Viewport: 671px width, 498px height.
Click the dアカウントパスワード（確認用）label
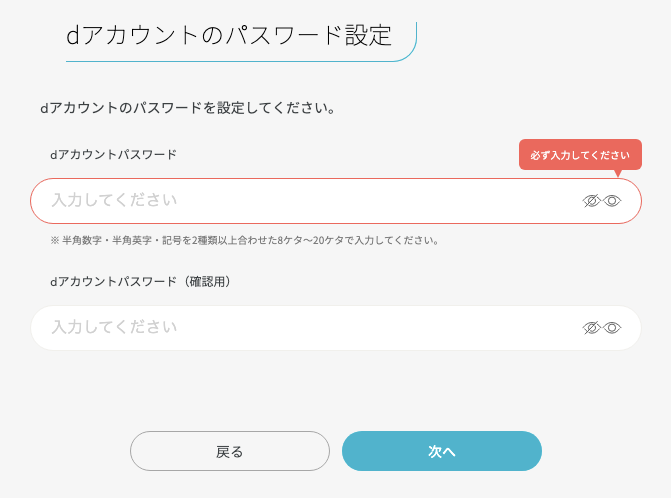(140, 282)
